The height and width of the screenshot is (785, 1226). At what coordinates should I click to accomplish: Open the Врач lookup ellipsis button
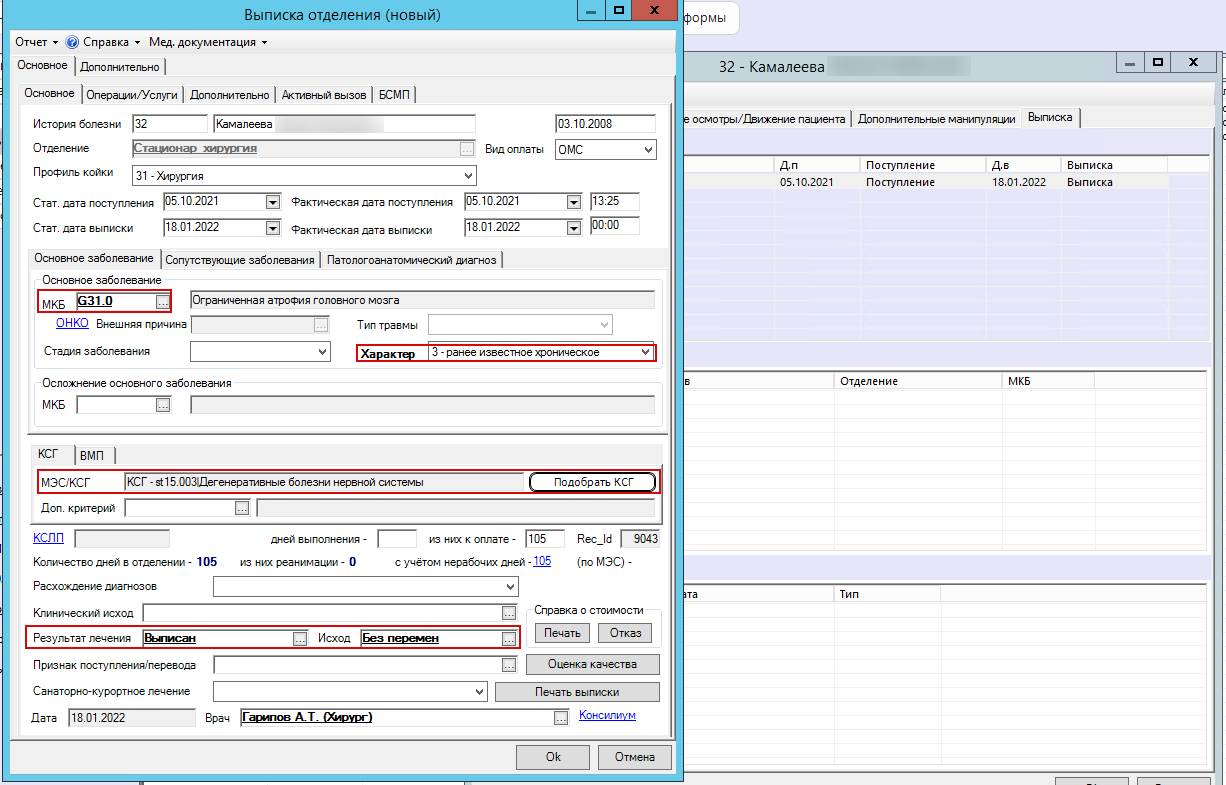[x=561, y=717]
